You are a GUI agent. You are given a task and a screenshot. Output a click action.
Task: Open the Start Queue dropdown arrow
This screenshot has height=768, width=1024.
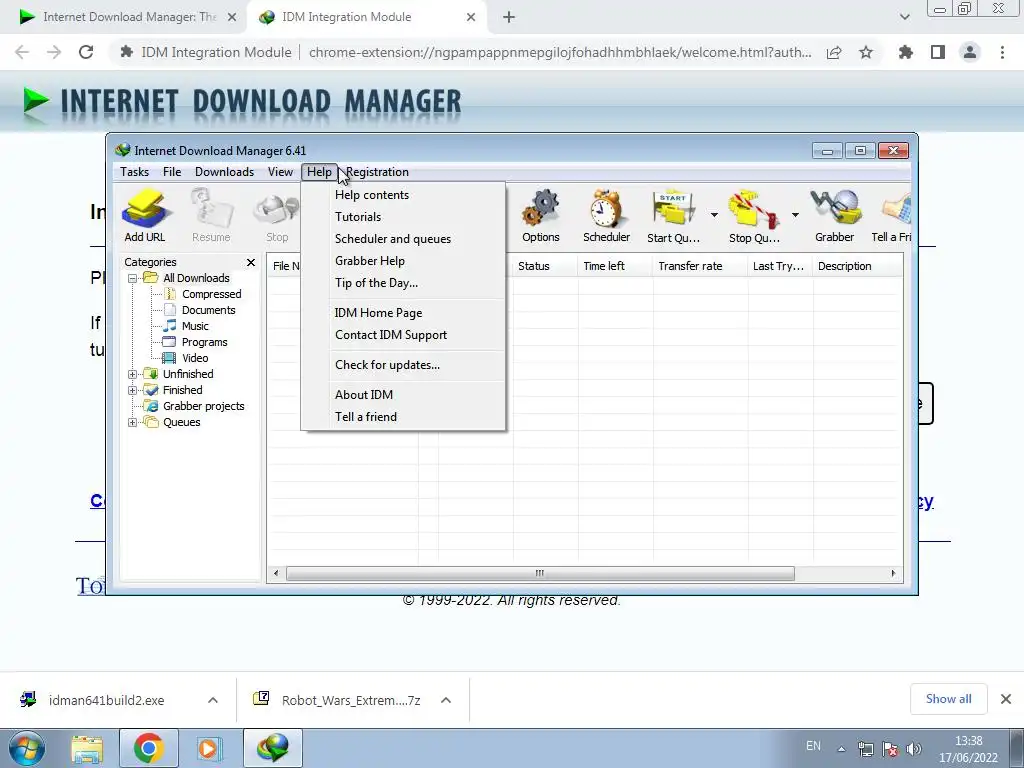click(714, 215)
